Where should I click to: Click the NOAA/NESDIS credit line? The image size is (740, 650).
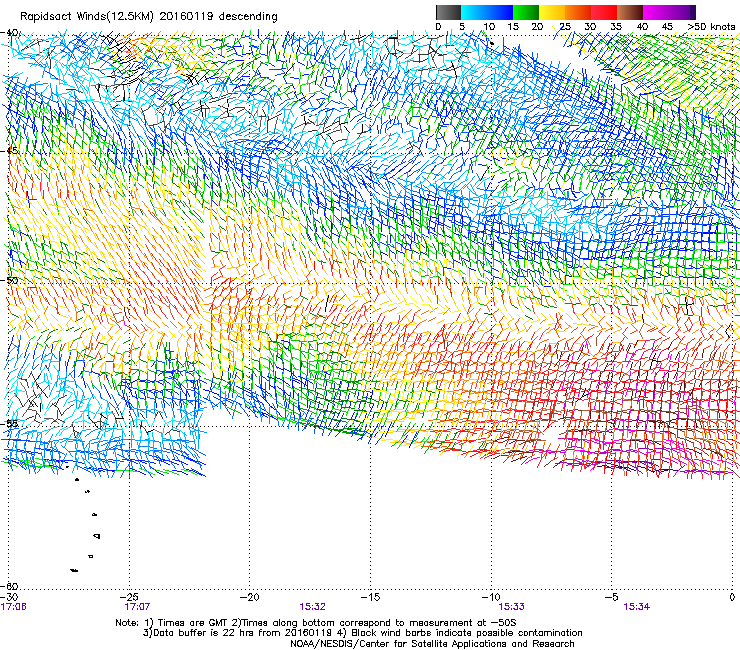(432, 644)
